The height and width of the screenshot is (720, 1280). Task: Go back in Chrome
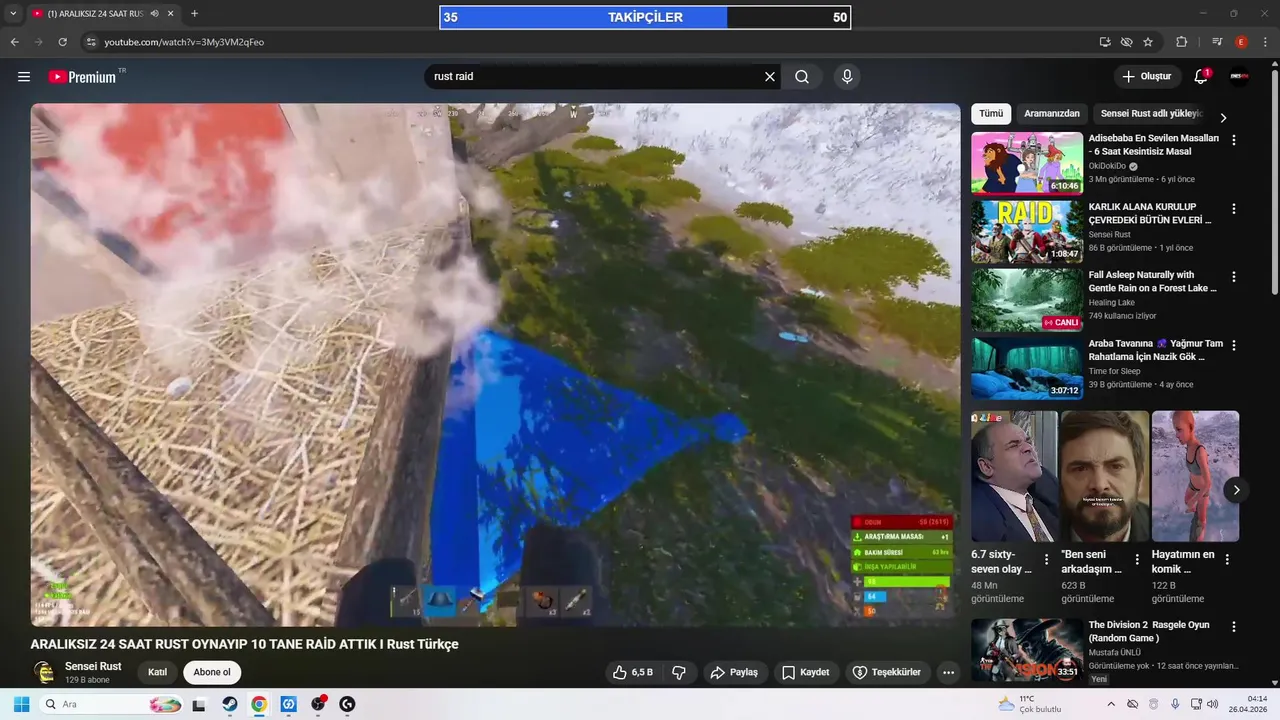(x=14, y=42)
